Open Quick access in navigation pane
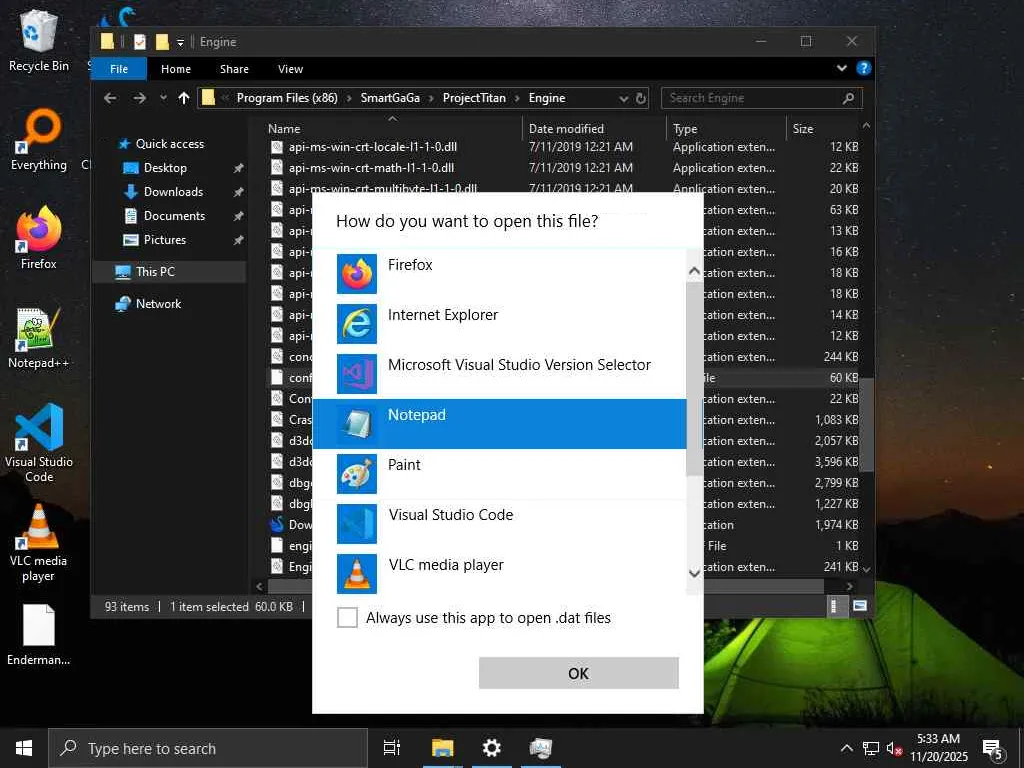The height and width of the screenshot is (768, 1024). coord(170,144)
